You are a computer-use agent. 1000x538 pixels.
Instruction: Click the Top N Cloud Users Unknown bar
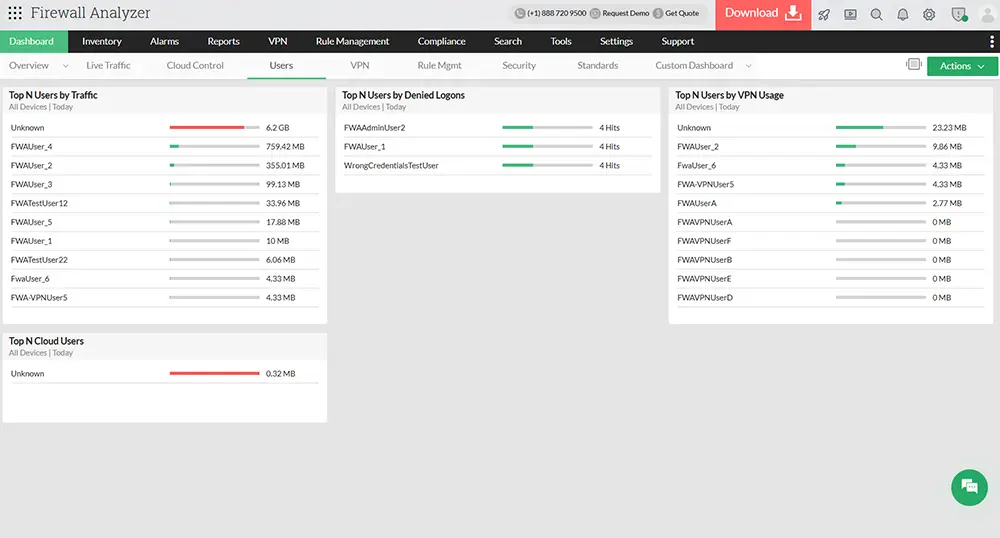[214, 374]
